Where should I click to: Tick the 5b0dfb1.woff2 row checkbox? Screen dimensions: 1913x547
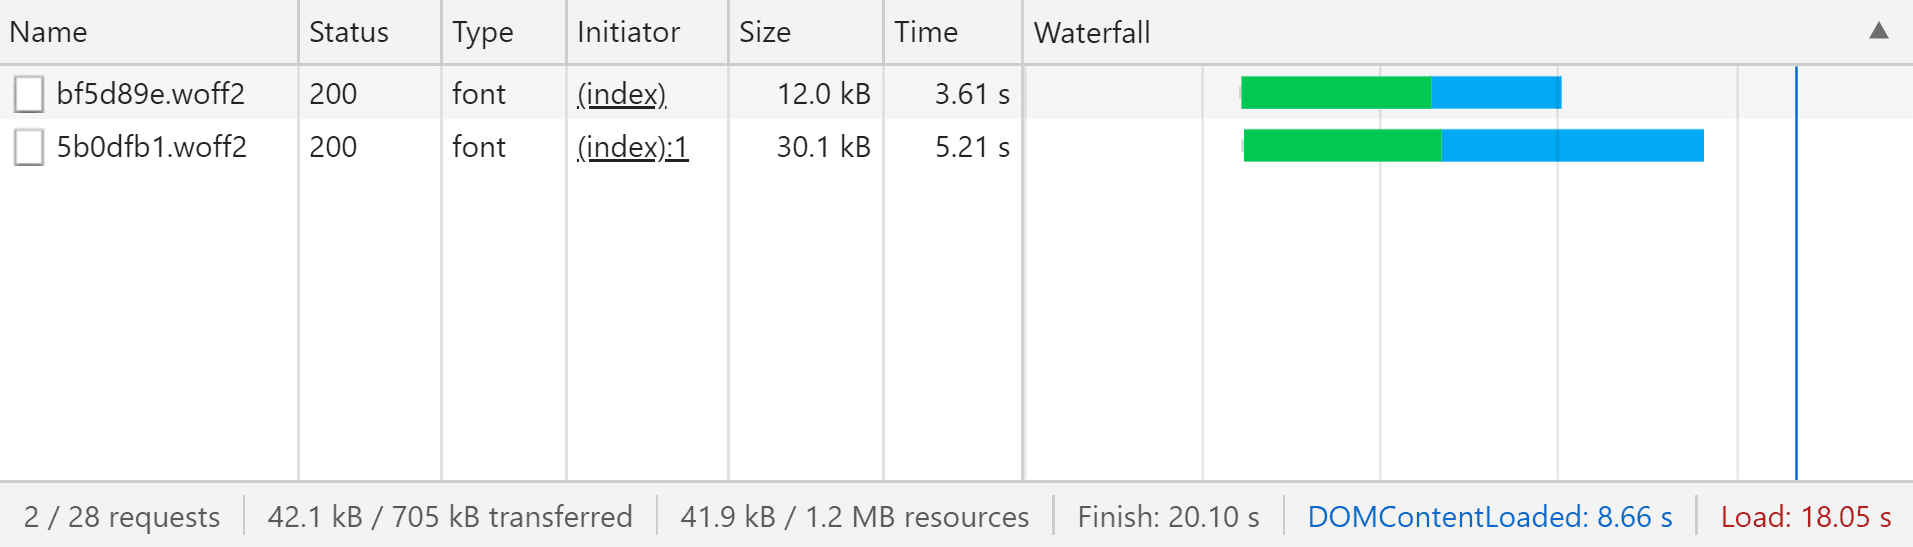click(29, 147)
